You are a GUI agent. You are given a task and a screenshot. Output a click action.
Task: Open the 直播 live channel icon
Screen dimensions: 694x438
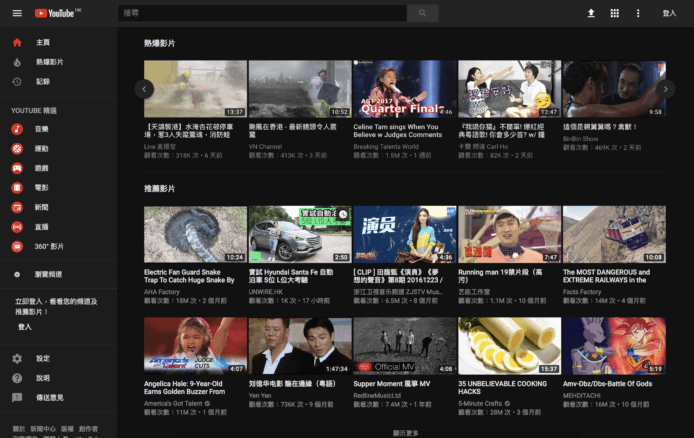[17, 227]
